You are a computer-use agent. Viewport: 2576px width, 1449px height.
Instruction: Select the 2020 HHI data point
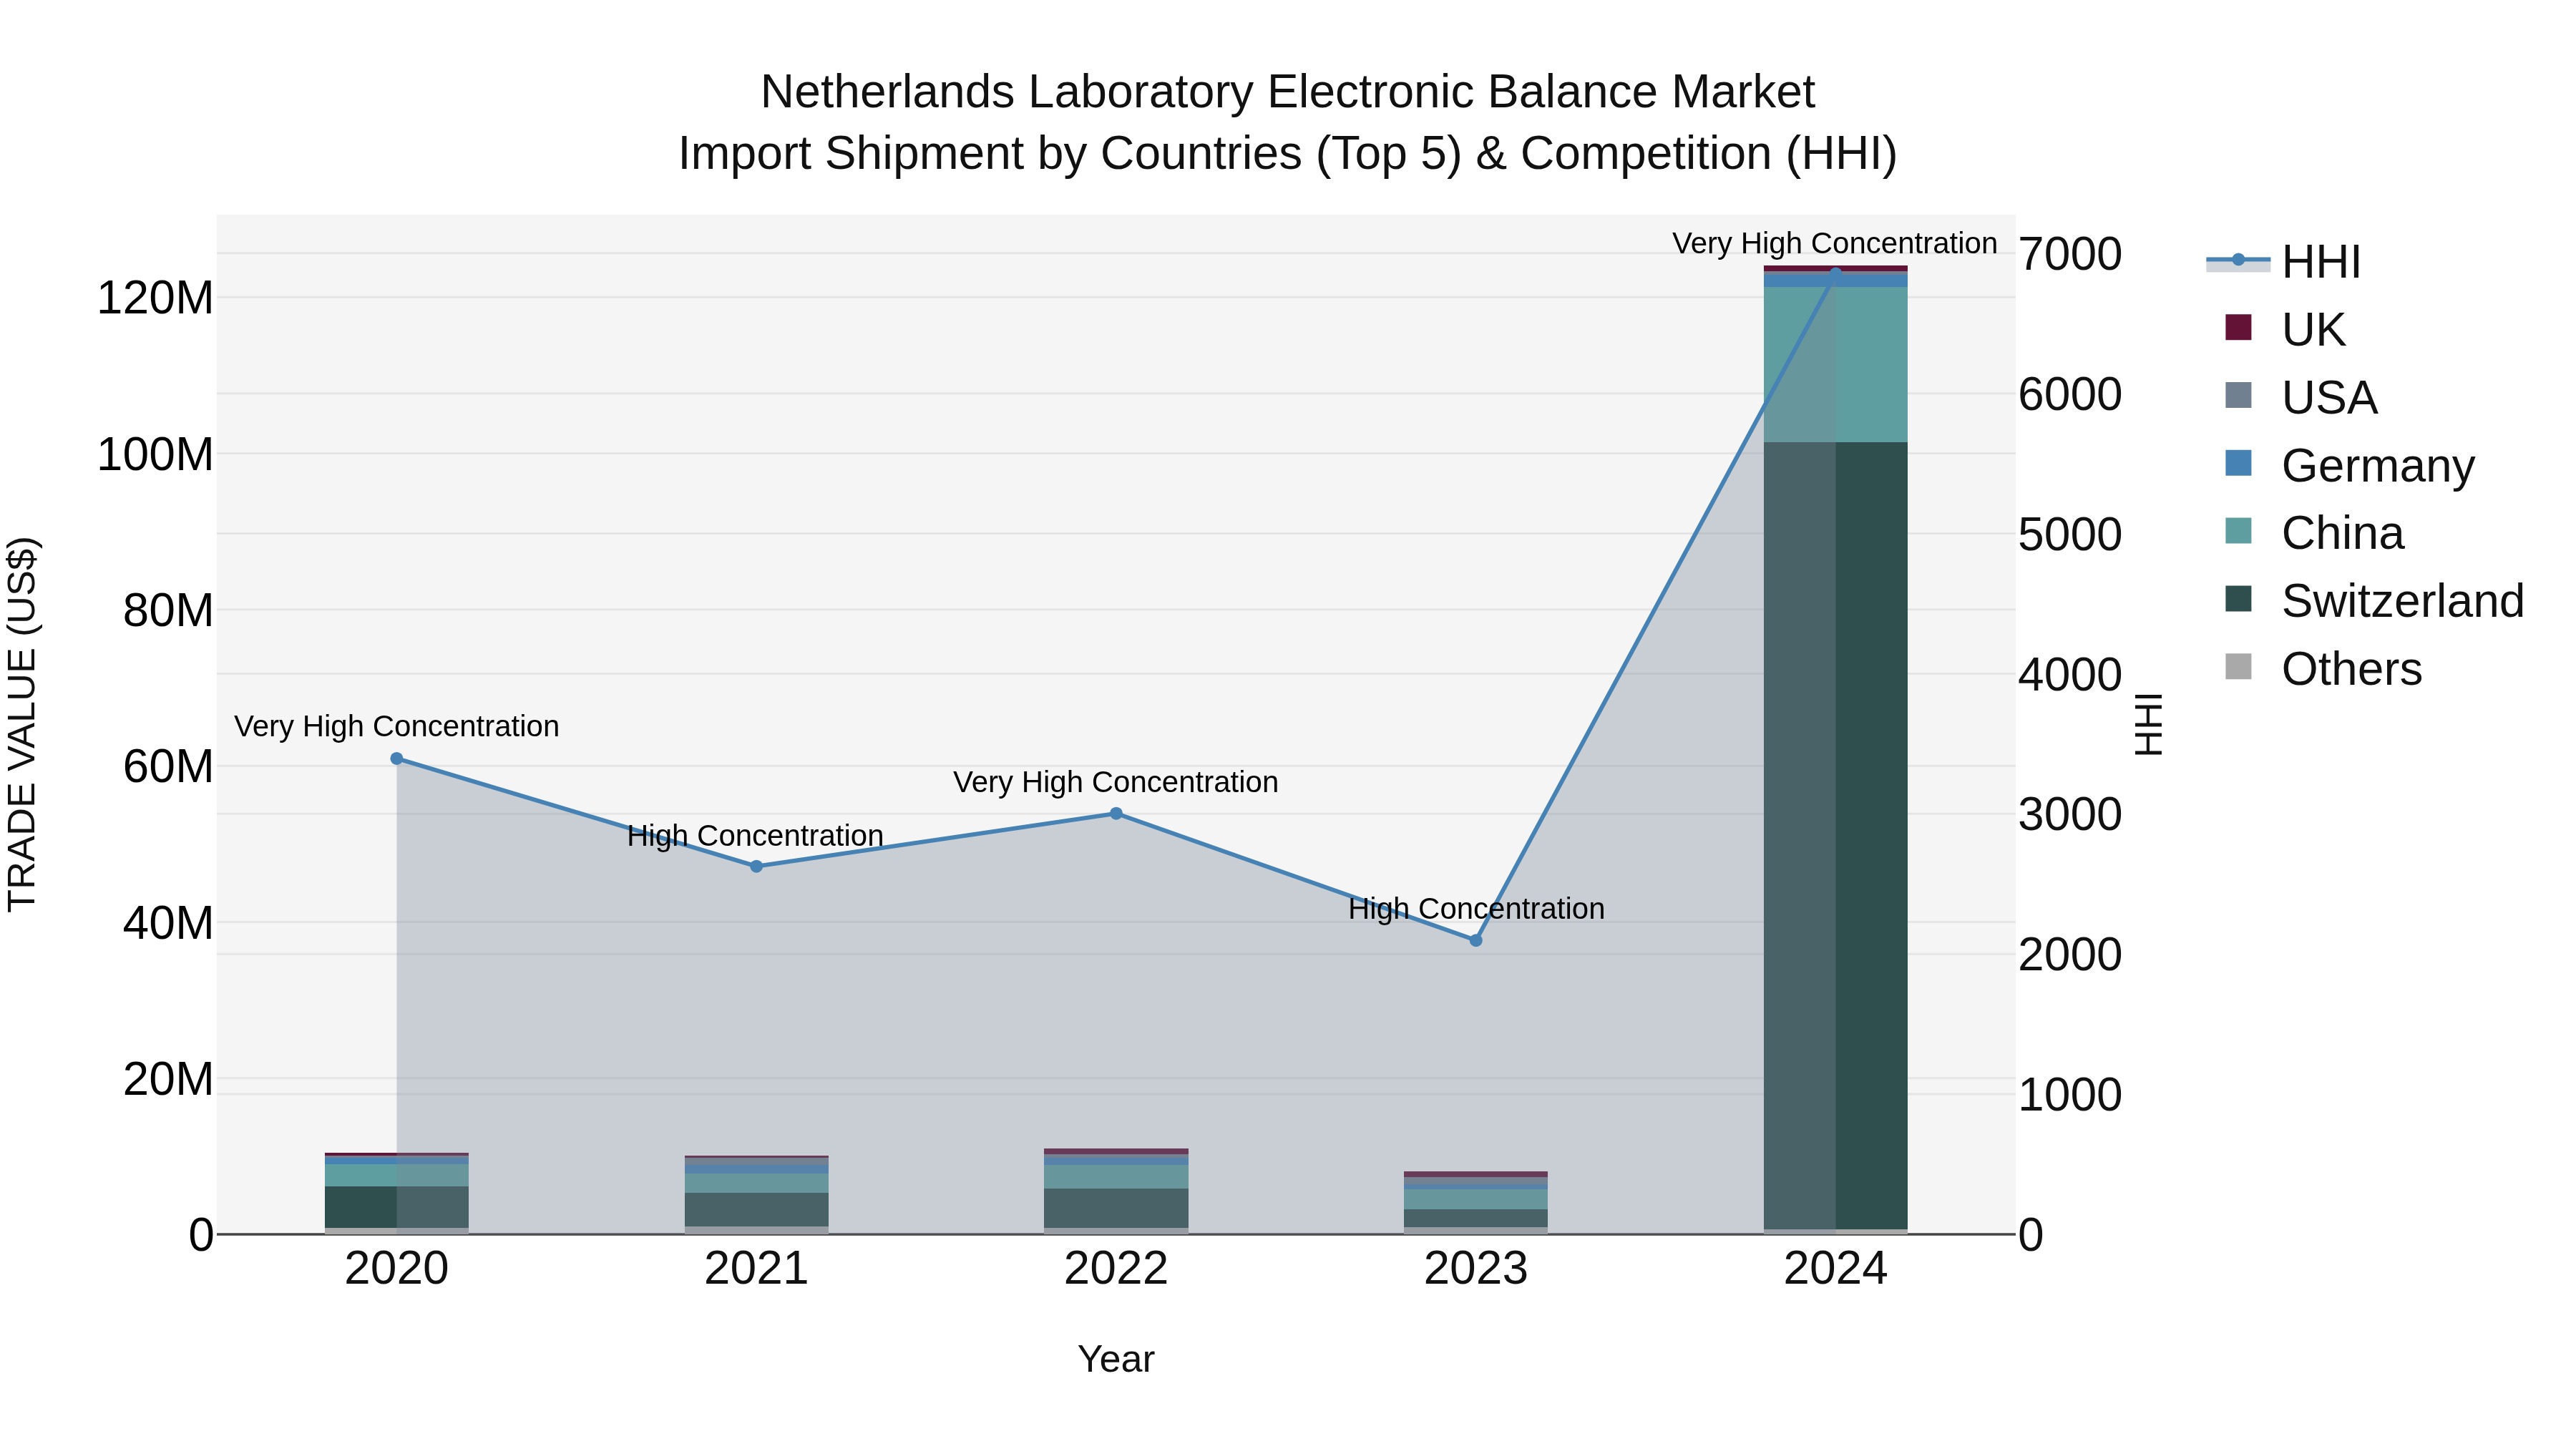pyautogui.click(x=397, y=759)
